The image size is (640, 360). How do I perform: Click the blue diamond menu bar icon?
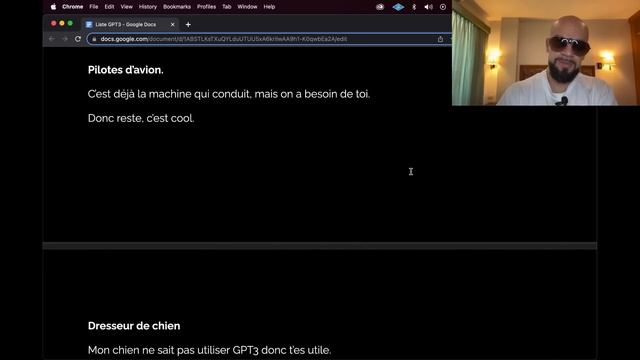coord(398,7)
